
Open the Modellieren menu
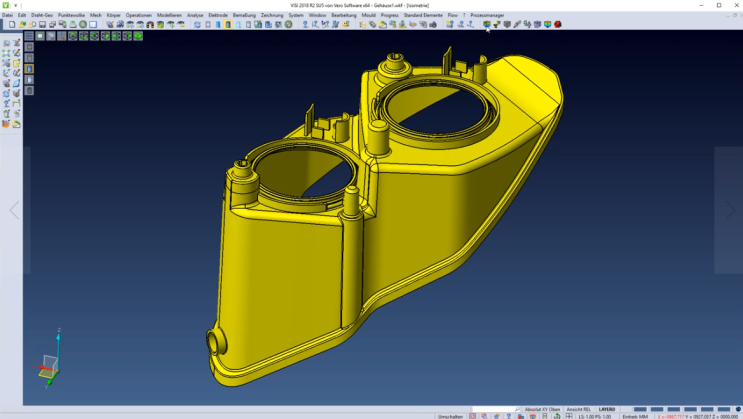coord(169,15)
